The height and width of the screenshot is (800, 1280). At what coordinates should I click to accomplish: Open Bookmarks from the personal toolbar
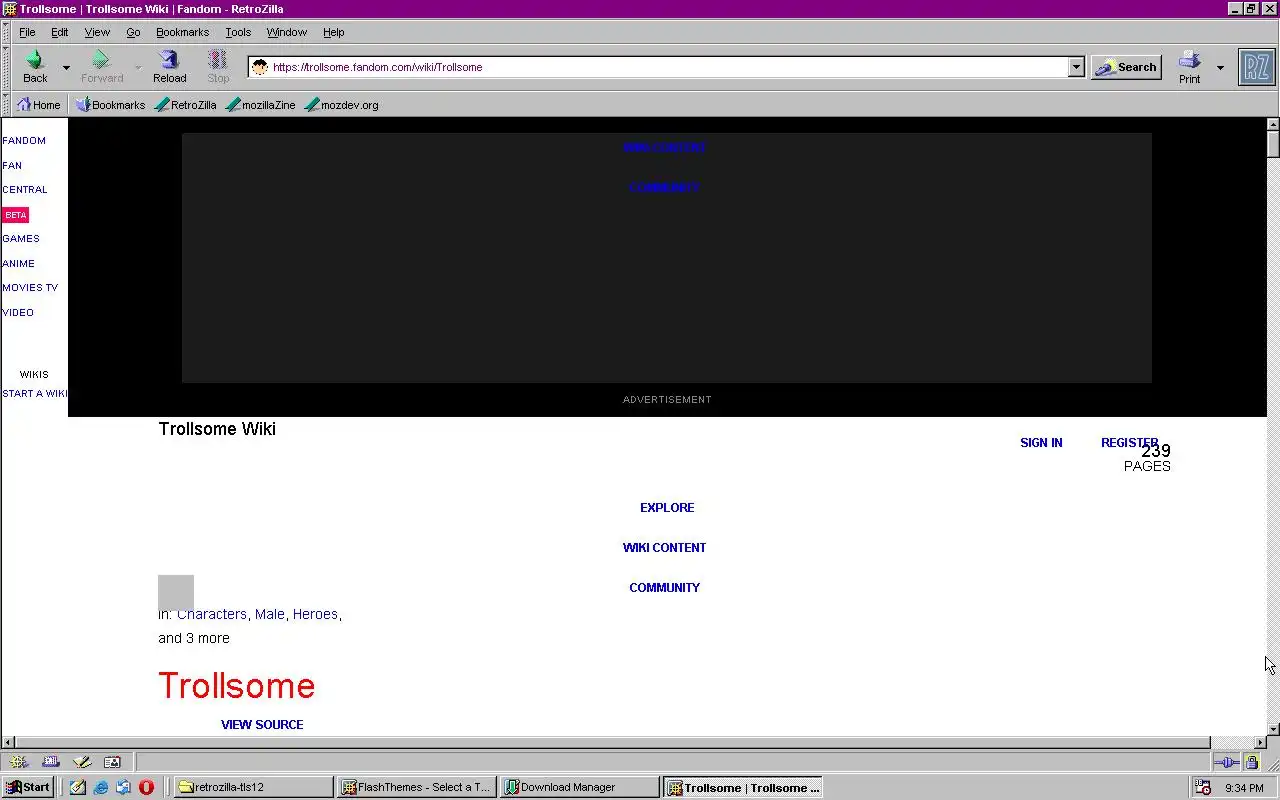(x=110, y=104)
